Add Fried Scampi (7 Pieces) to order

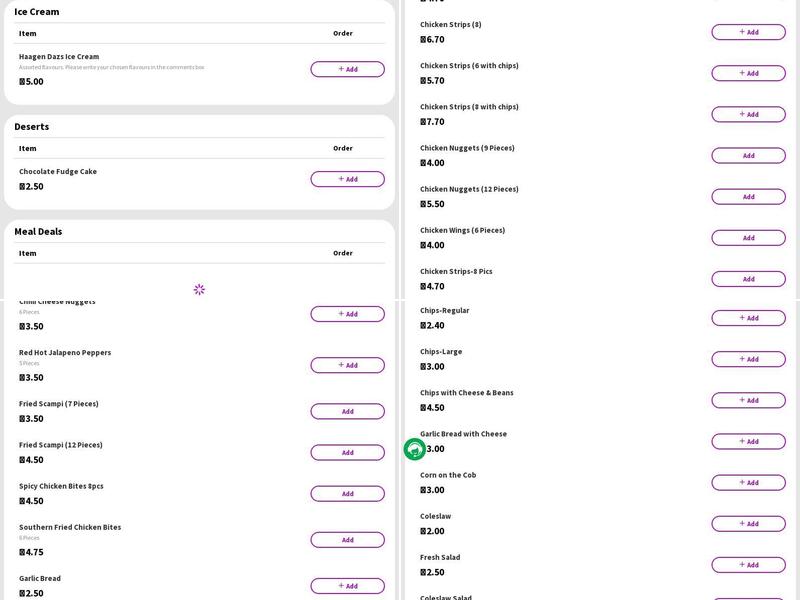click(347, 411)
